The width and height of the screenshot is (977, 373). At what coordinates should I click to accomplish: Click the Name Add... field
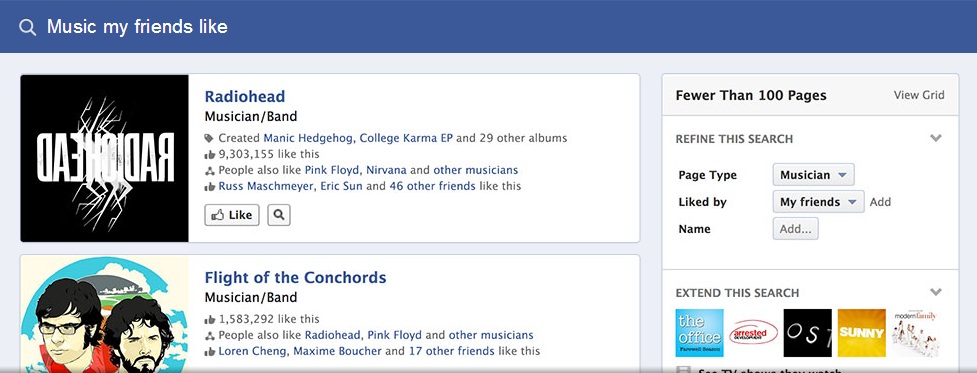796,229
